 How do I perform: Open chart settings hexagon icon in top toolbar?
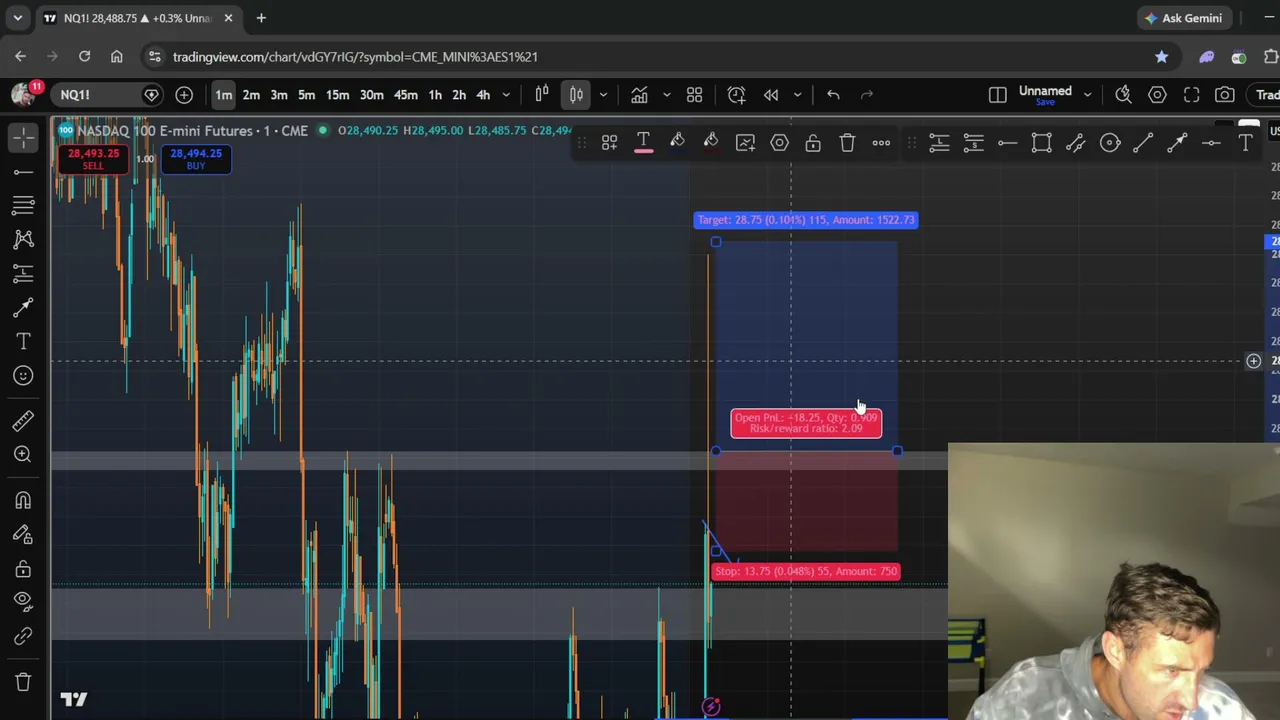click(1157, 95)
